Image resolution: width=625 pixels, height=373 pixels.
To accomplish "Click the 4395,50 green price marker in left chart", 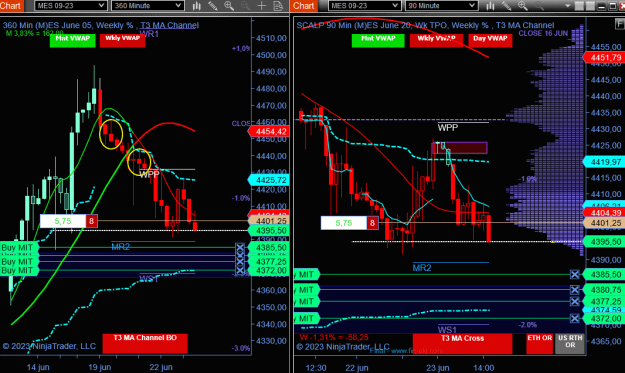I will click(x=269, y=230).
